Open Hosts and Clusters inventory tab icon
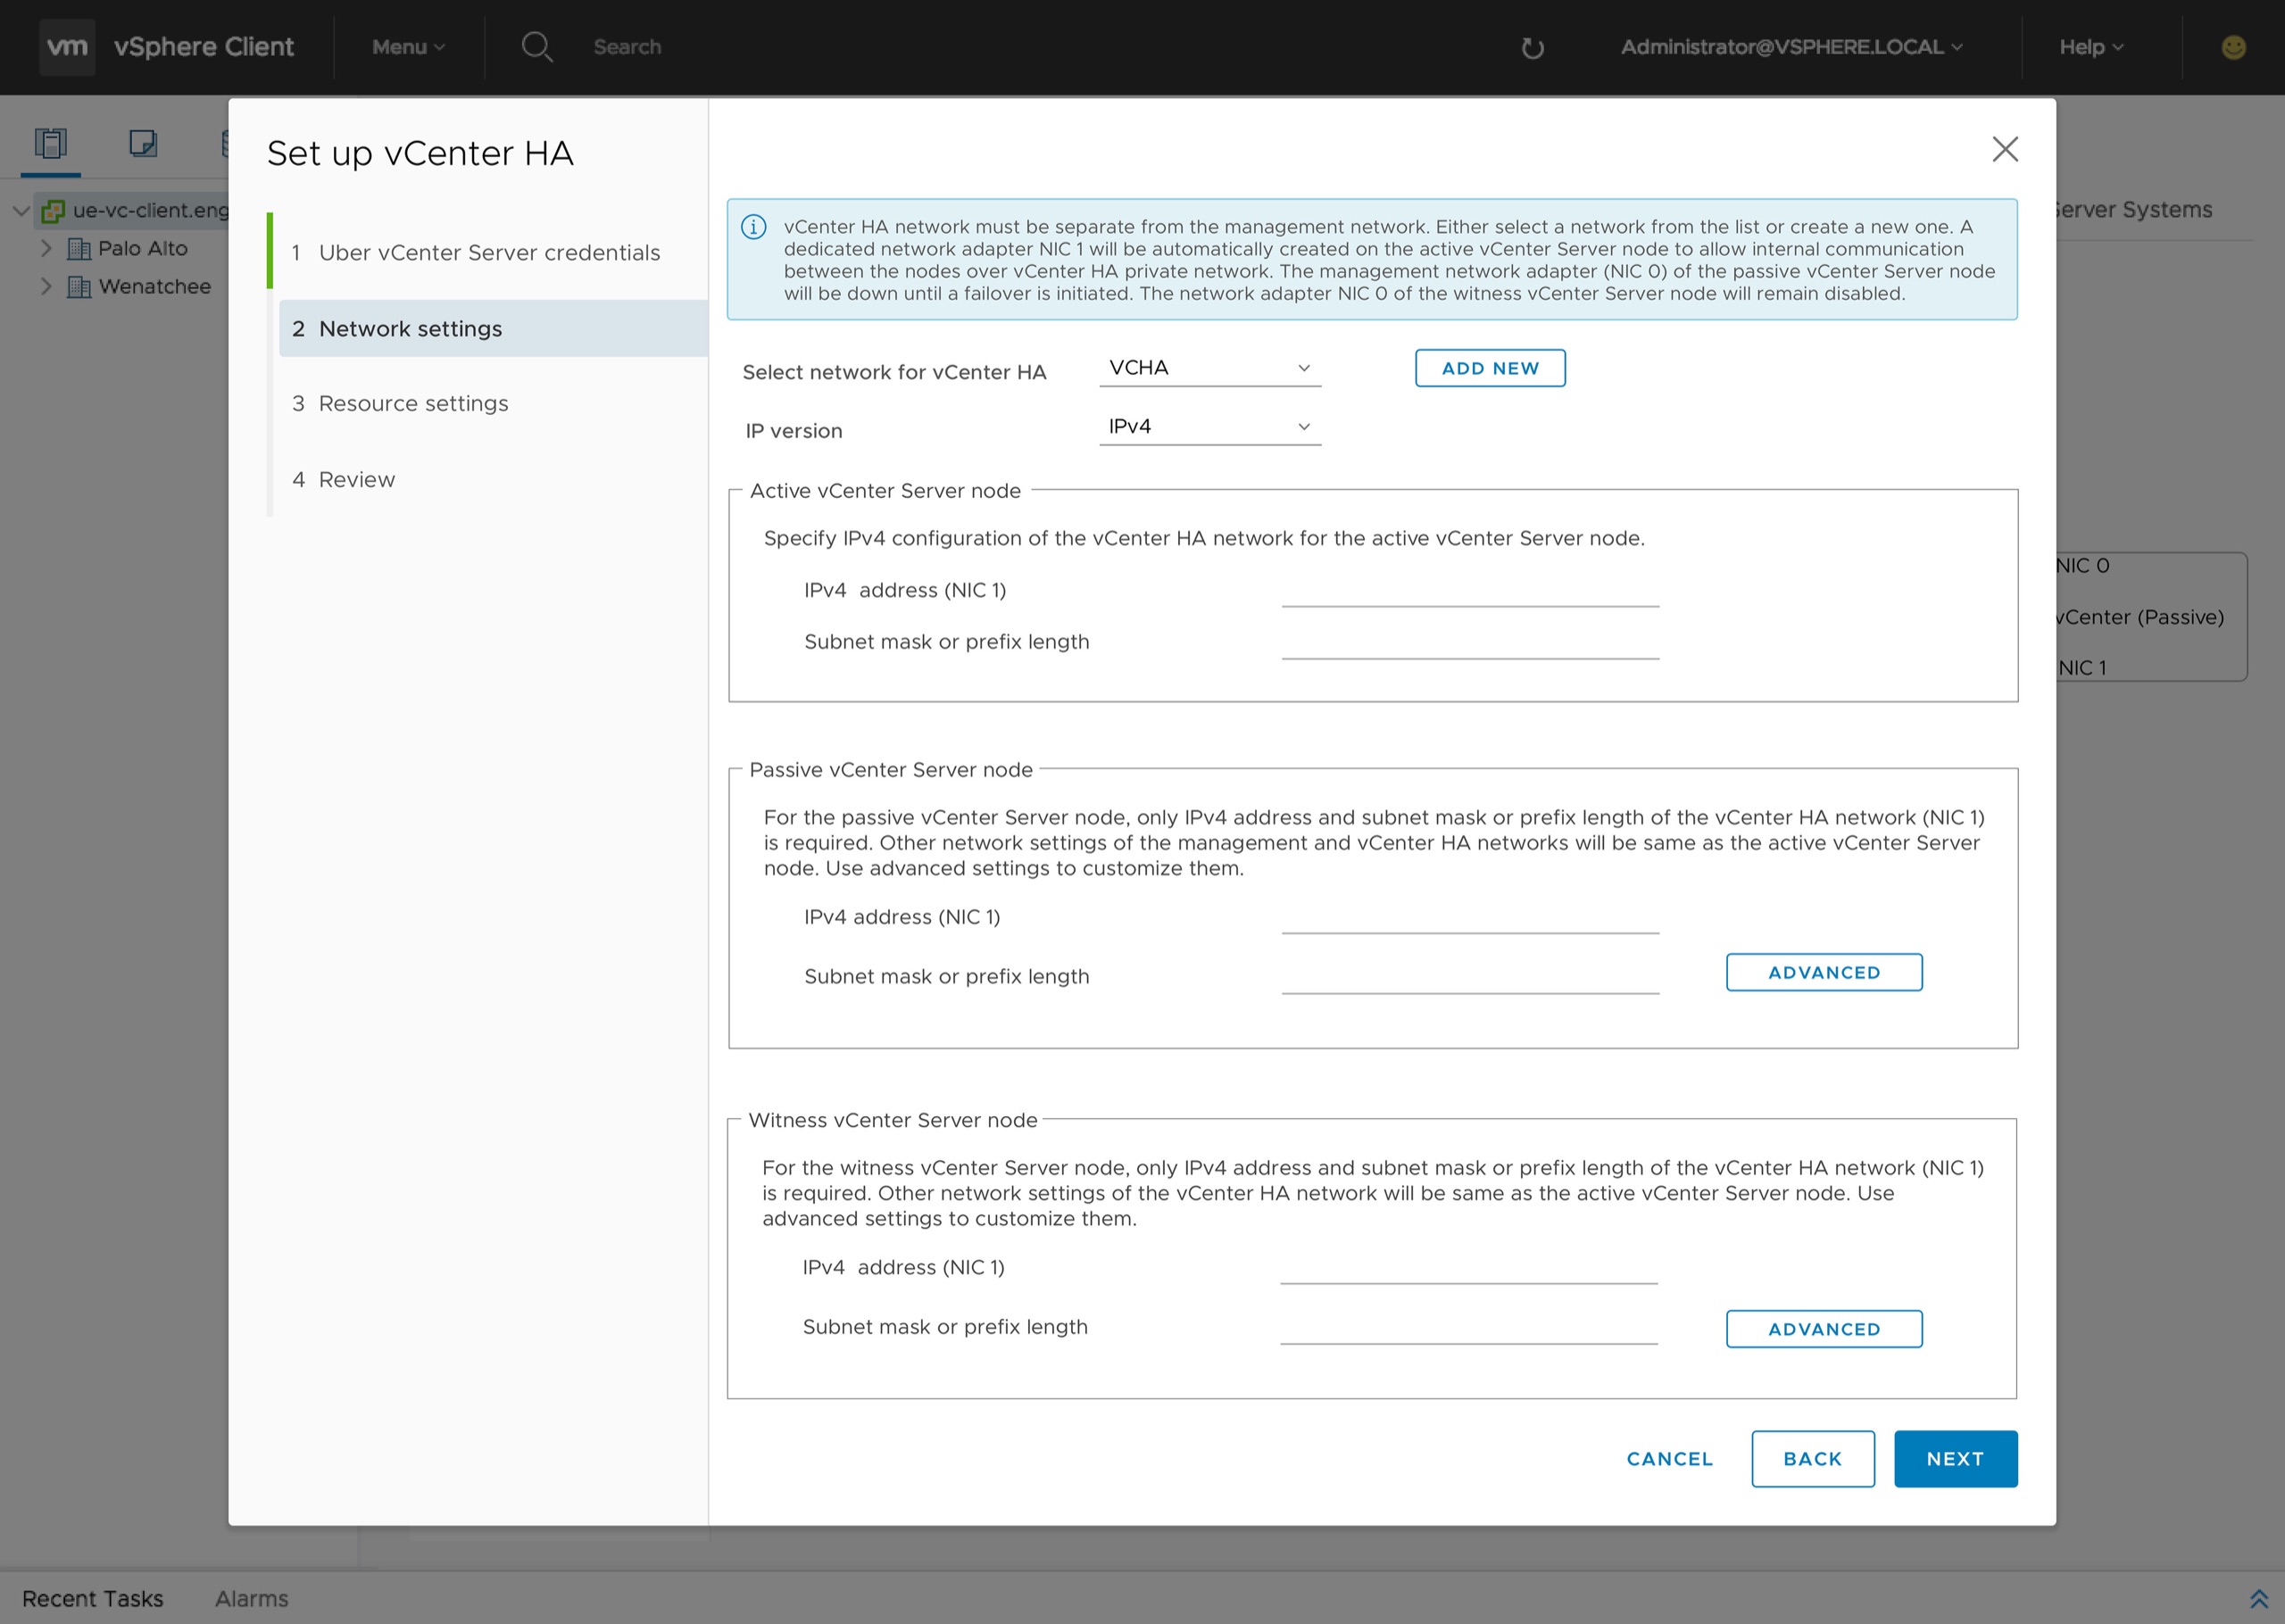The height and width of the screenshot is (1624, 2285). (x=50, y=143)
